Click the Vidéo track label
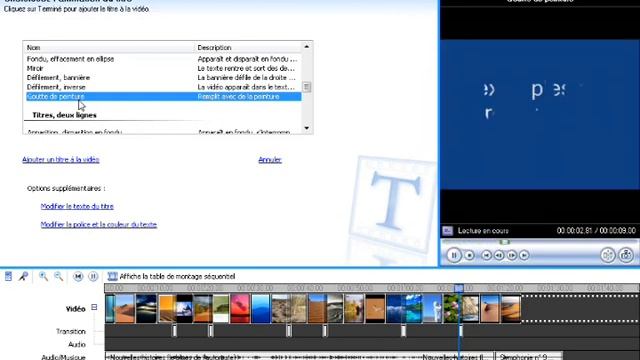The width and height of the screenshot is (640, 360). [76, 309]
